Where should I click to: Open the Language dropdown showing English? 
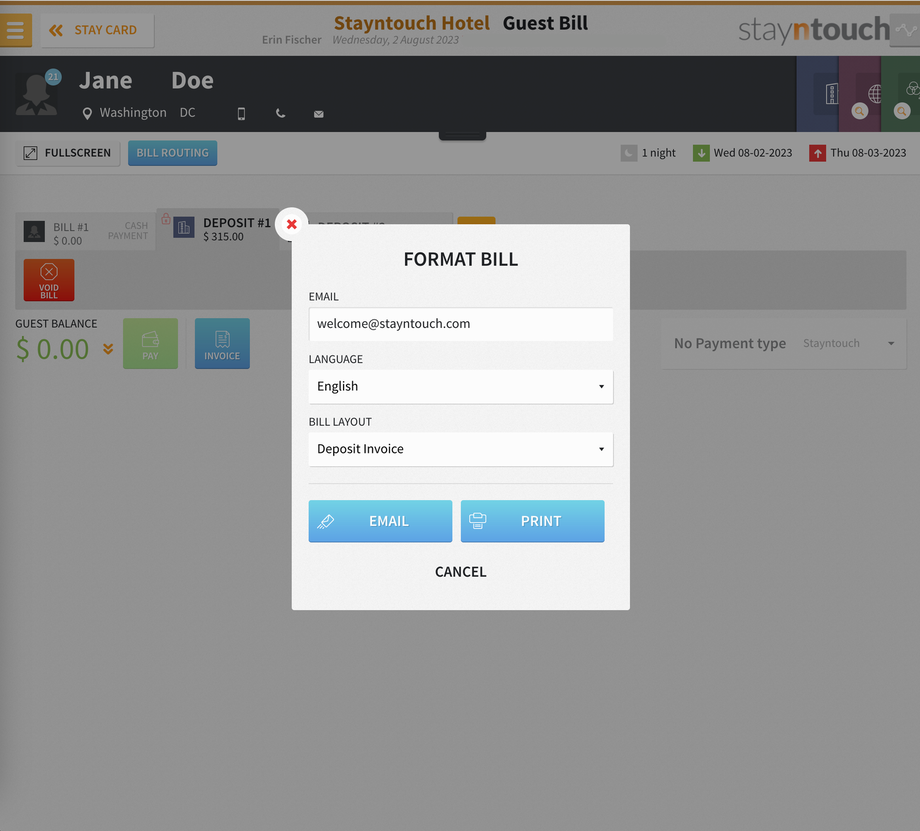[461, 387]
